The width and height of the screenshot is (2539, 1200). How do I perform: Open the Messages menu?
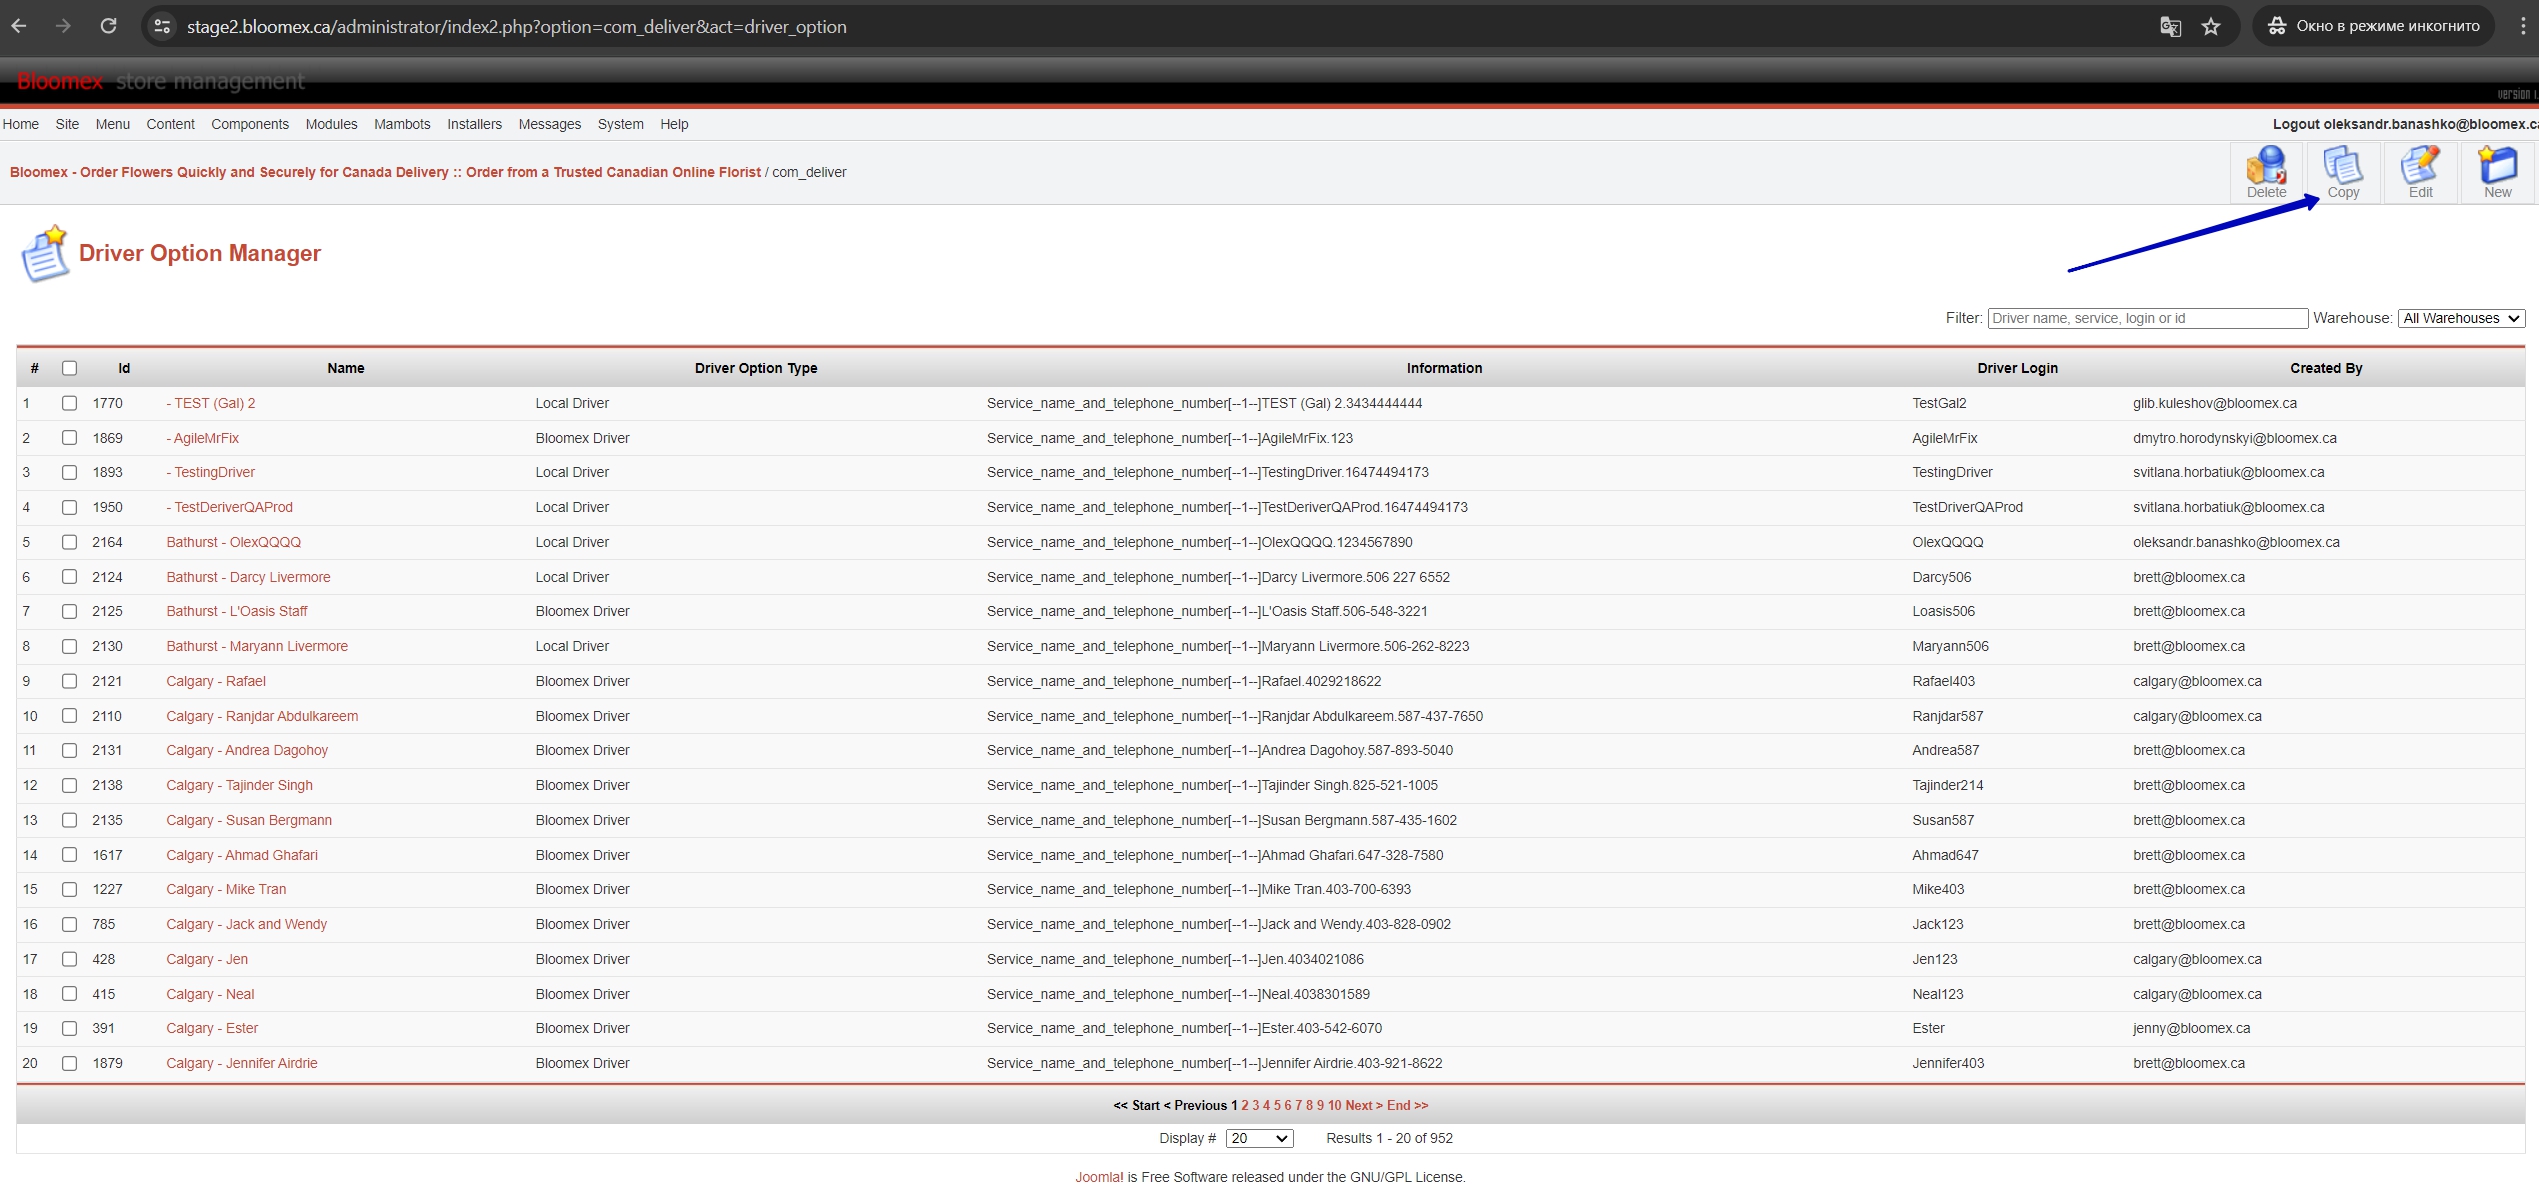click(x=550, y=124)
